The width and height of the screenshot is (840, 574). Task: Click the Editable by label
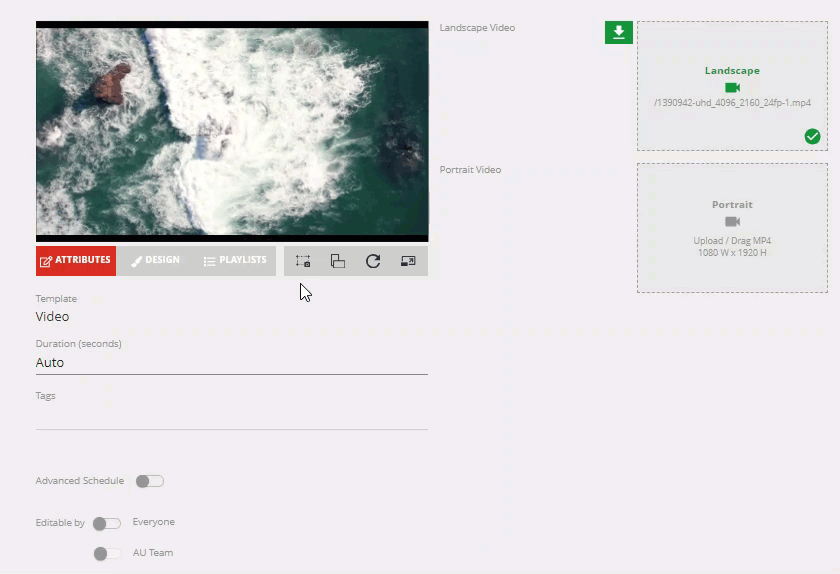[60, 523]
